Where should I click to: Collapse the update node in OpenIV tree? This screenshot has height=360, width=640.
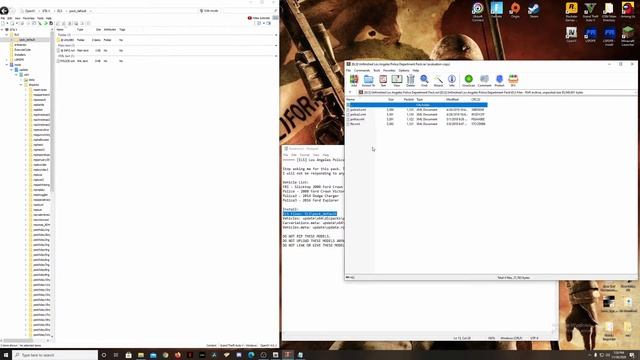pos(12,70)
